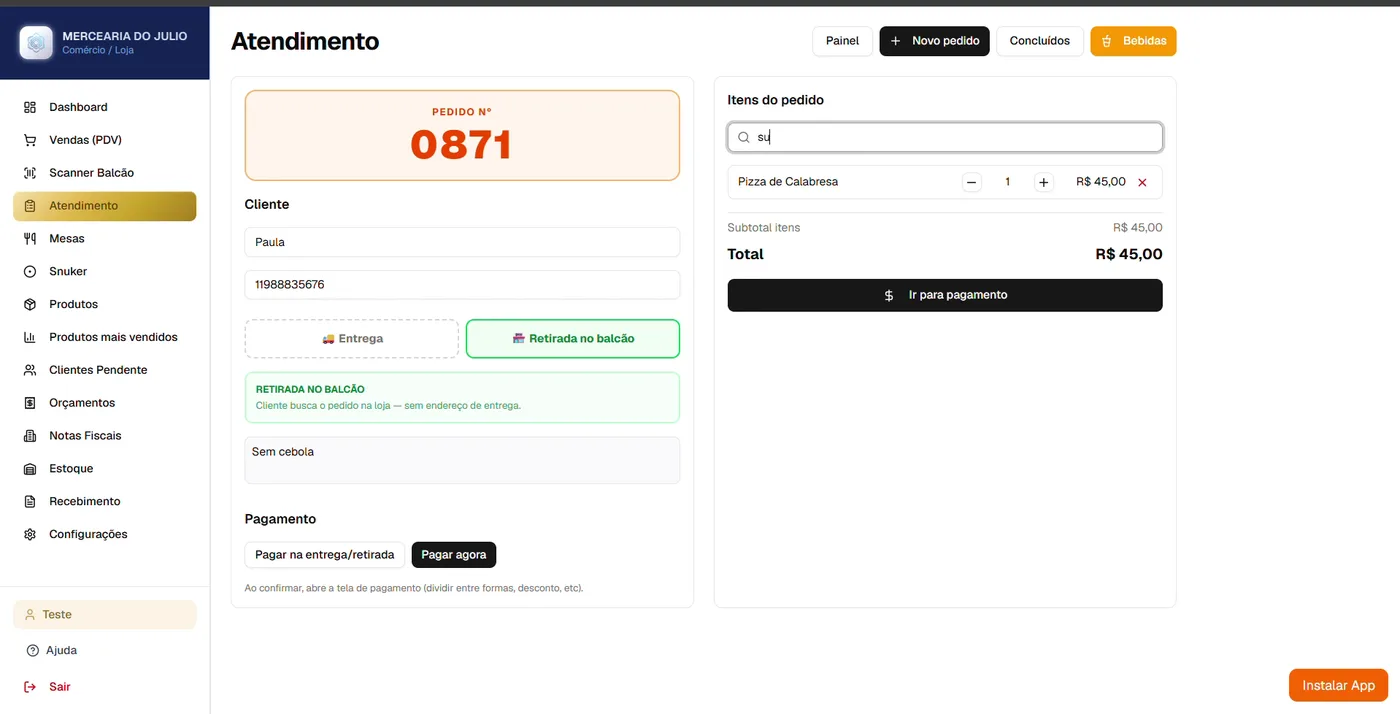
Task: Click the order number 0871
Action: [461, 145]
